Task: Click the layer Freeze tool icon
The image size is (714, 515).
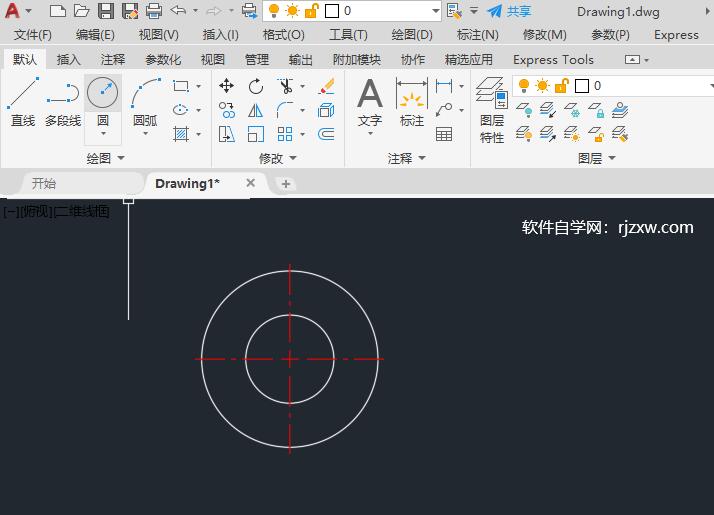Action: [x=572, y=110]
